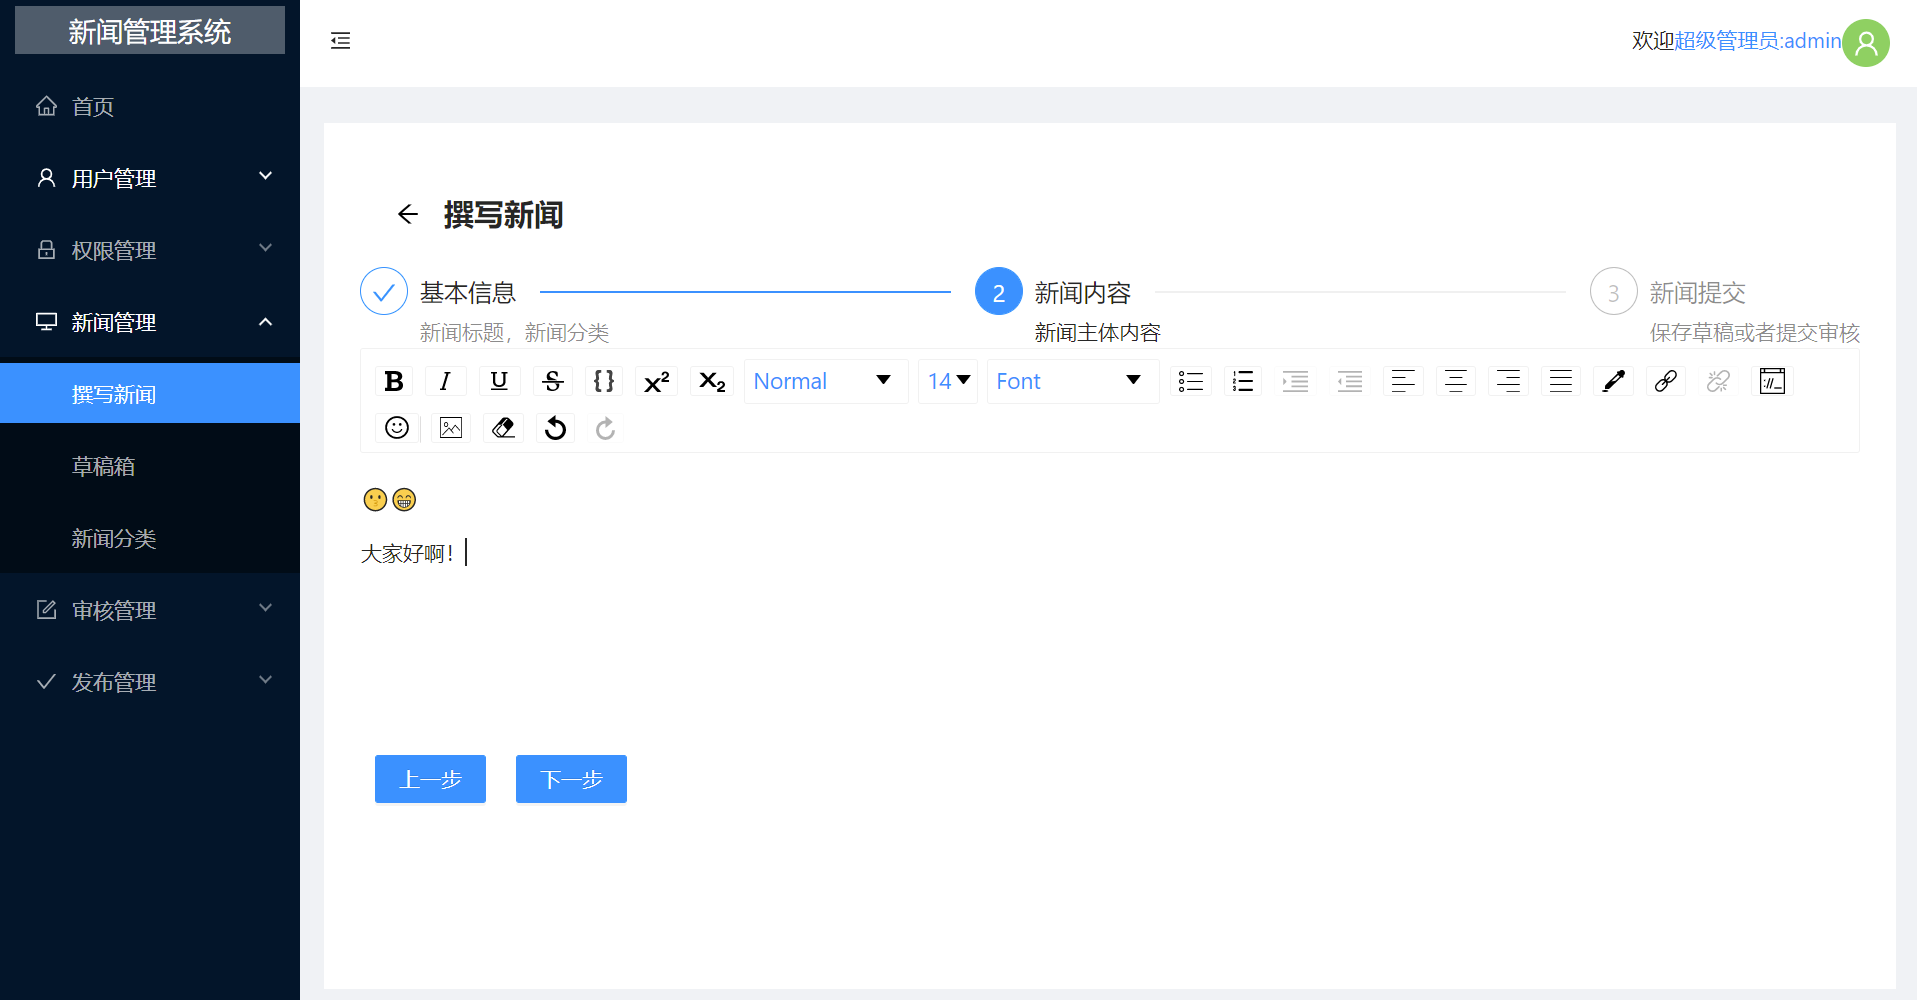Image resolution: width=1917 pixels, height=1000 pixels.
Task: Select 撰写新闻 in the sidebar
Action: pos(150,394)
